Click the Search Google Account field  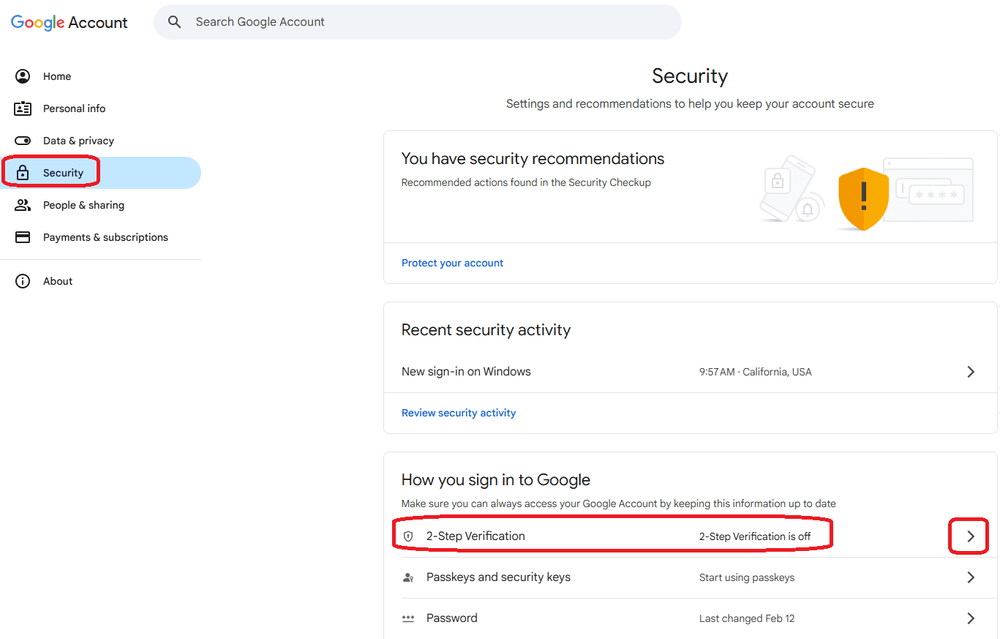420,22
